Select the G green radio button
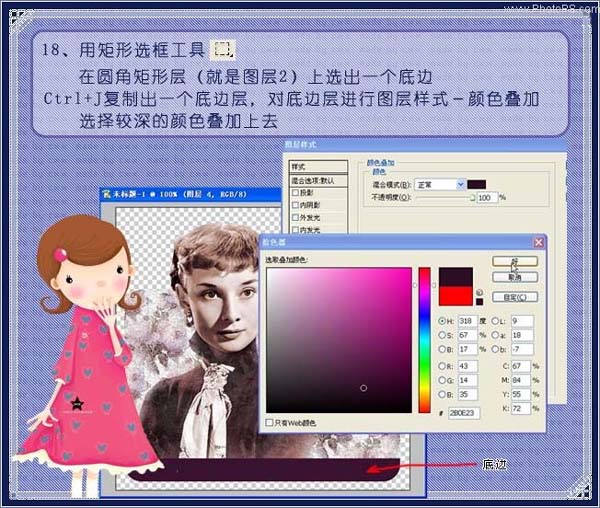This screenshot has height=508, width=600. (442, 380)
